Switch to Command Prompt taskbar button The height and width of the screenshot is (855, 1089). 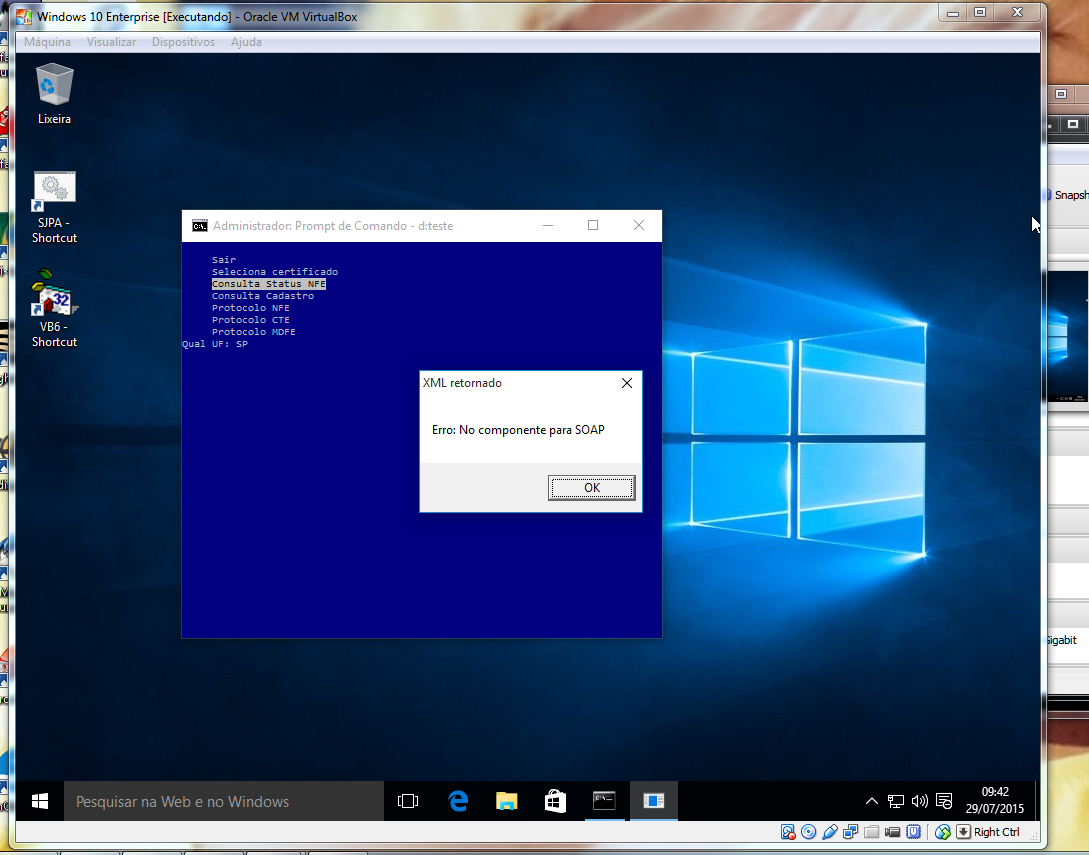[x=604, y=801]
